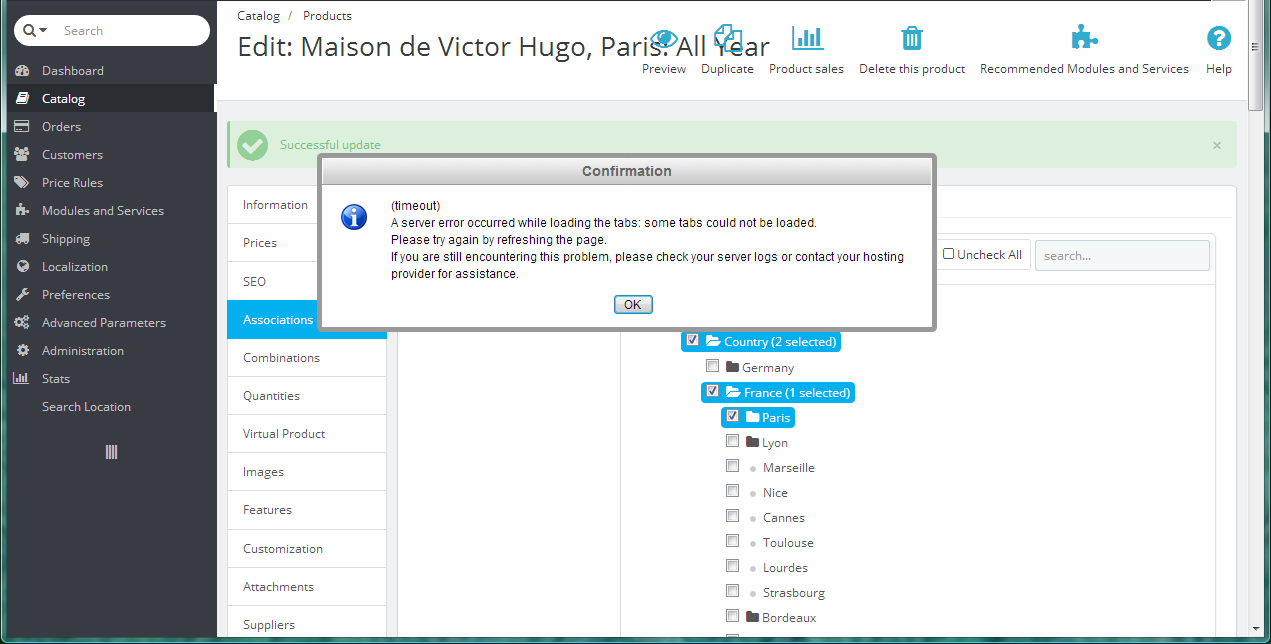
Task: Open the Combinations tab
Action: [x=307, y=358]
